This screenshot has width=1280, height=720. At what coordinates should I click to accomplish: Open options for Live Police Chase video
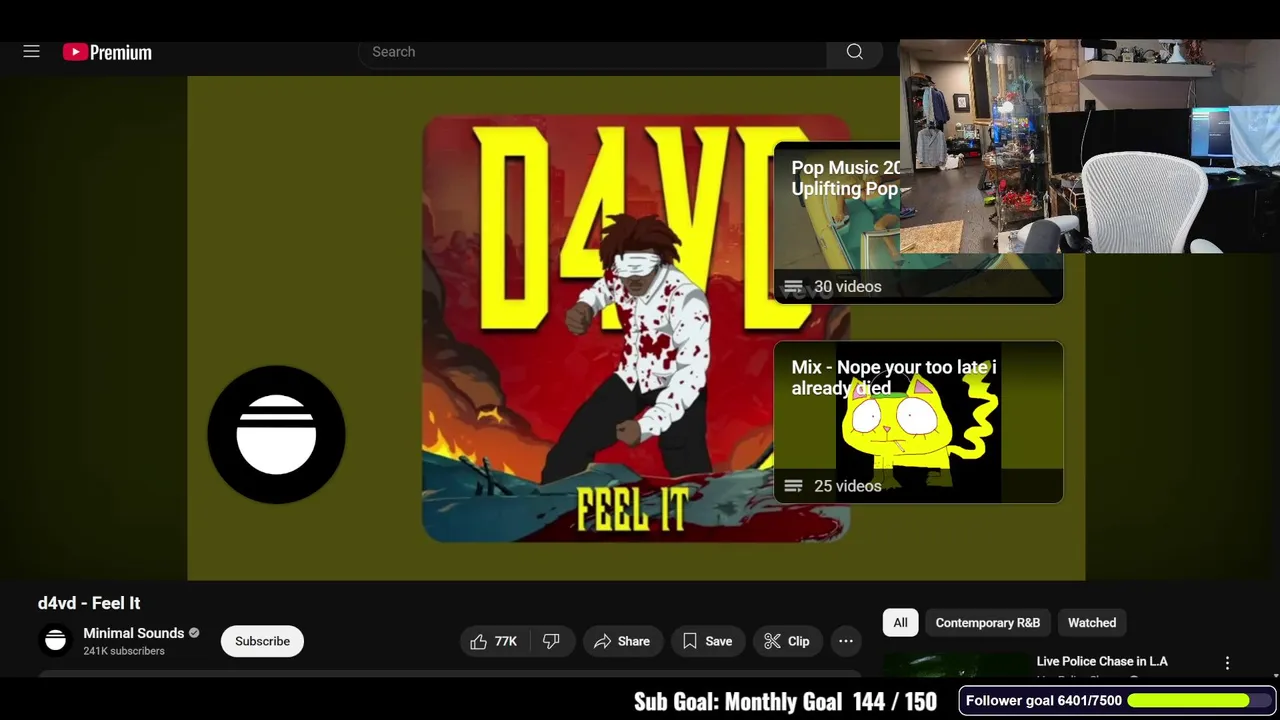pyautogui.click(x=1227, y=663)
